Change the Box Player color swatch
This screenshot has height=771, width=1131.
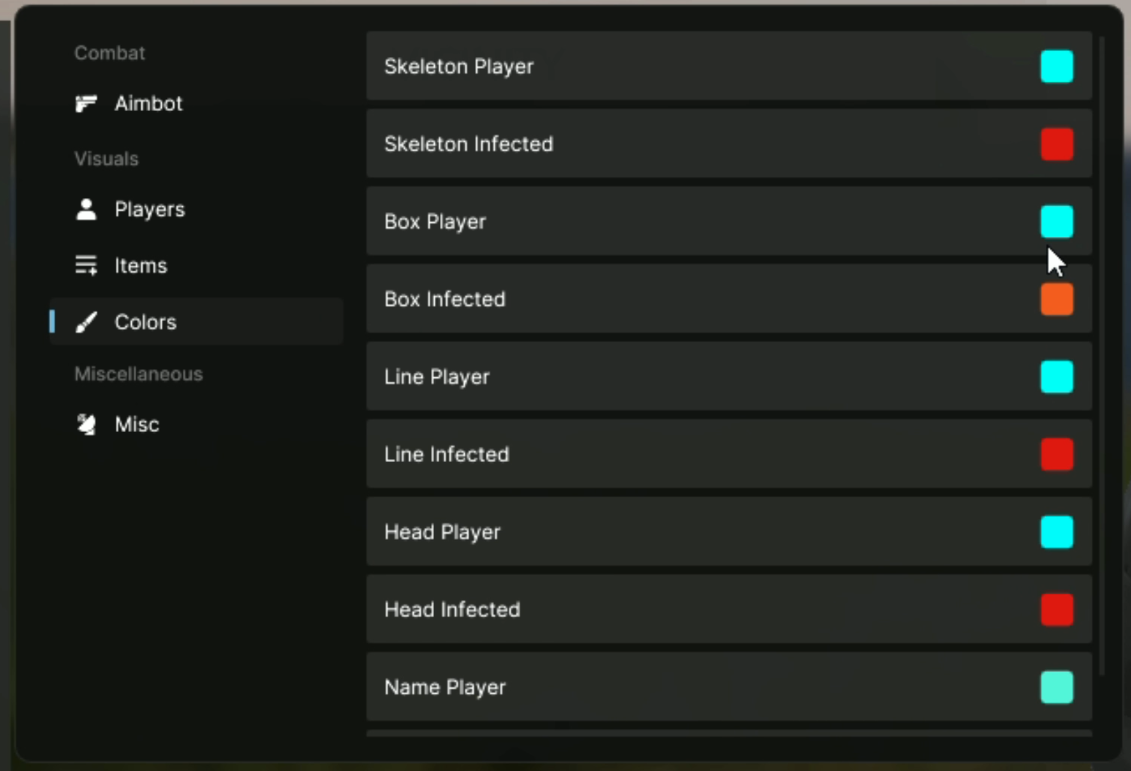click(x=1056, y=222)
